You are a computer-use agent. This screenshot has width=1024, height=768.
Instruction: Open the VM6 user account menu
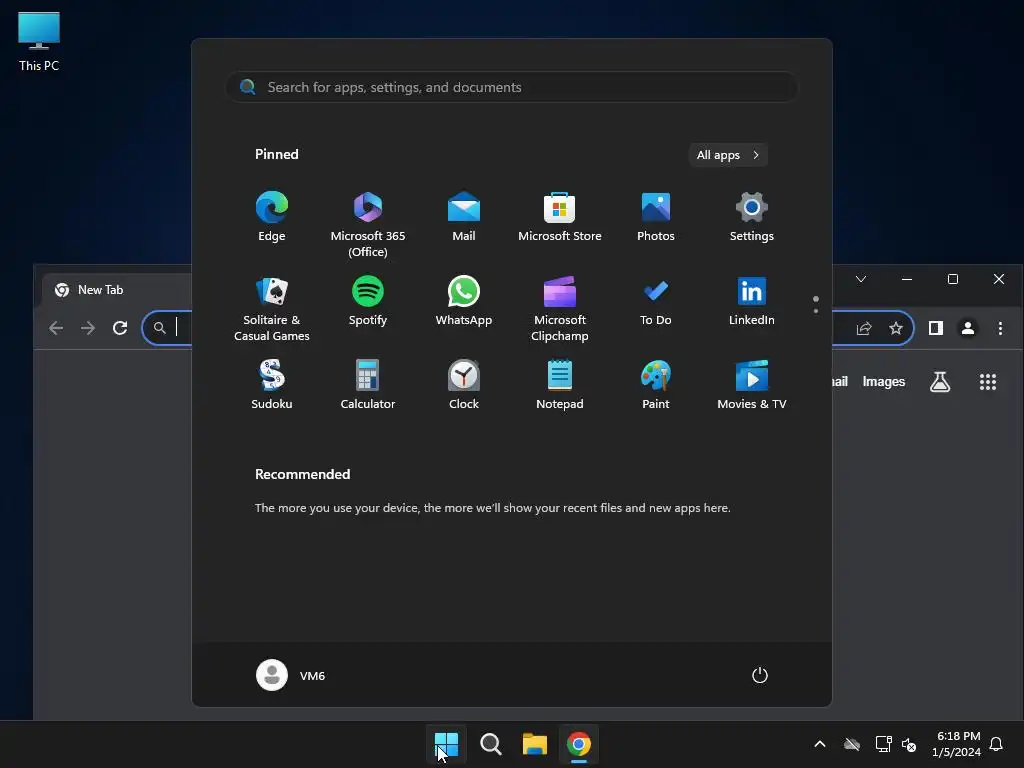point(291,675)
